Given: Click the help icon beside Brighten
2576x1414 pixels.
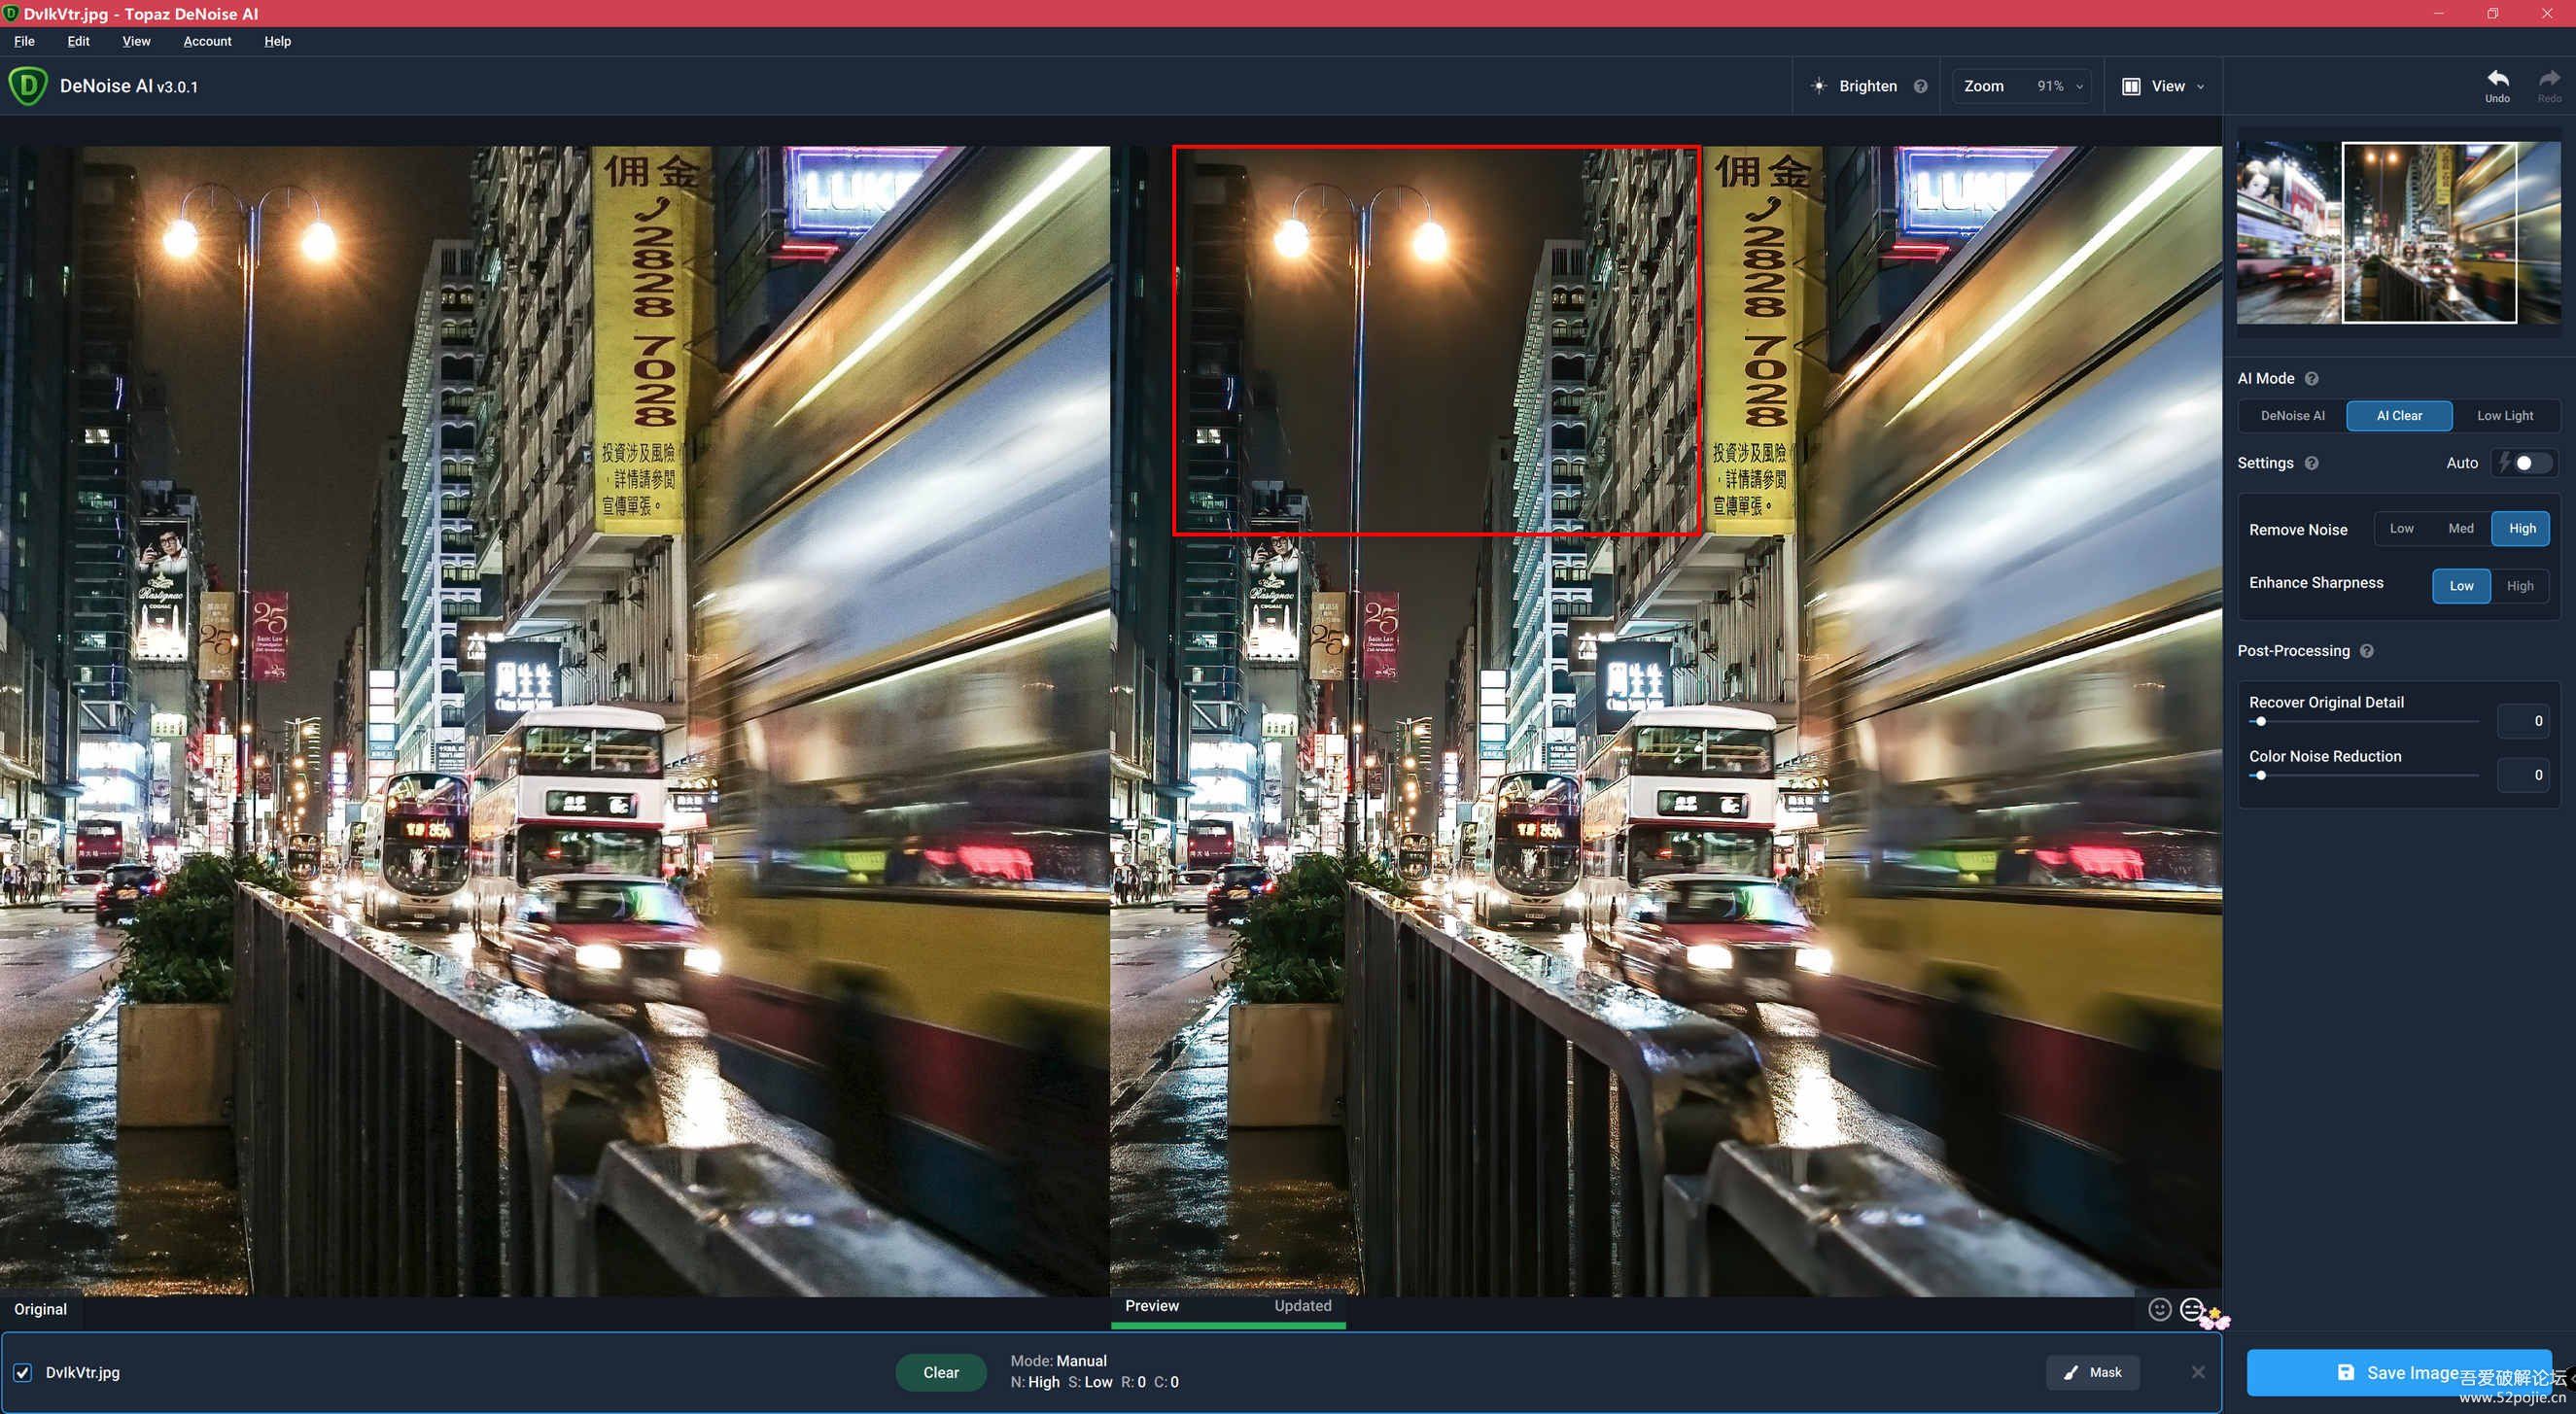Looking at the screenshot, I should (1920, 86).
